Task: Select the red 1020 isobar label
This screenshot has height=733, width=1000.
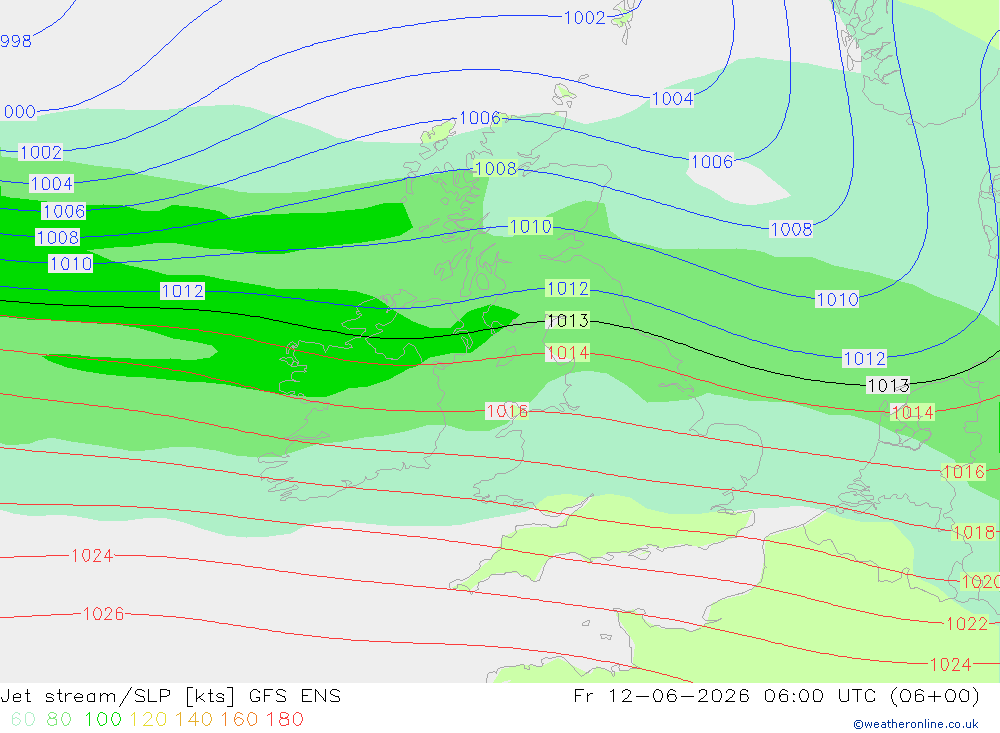Action: pos(980,581)
